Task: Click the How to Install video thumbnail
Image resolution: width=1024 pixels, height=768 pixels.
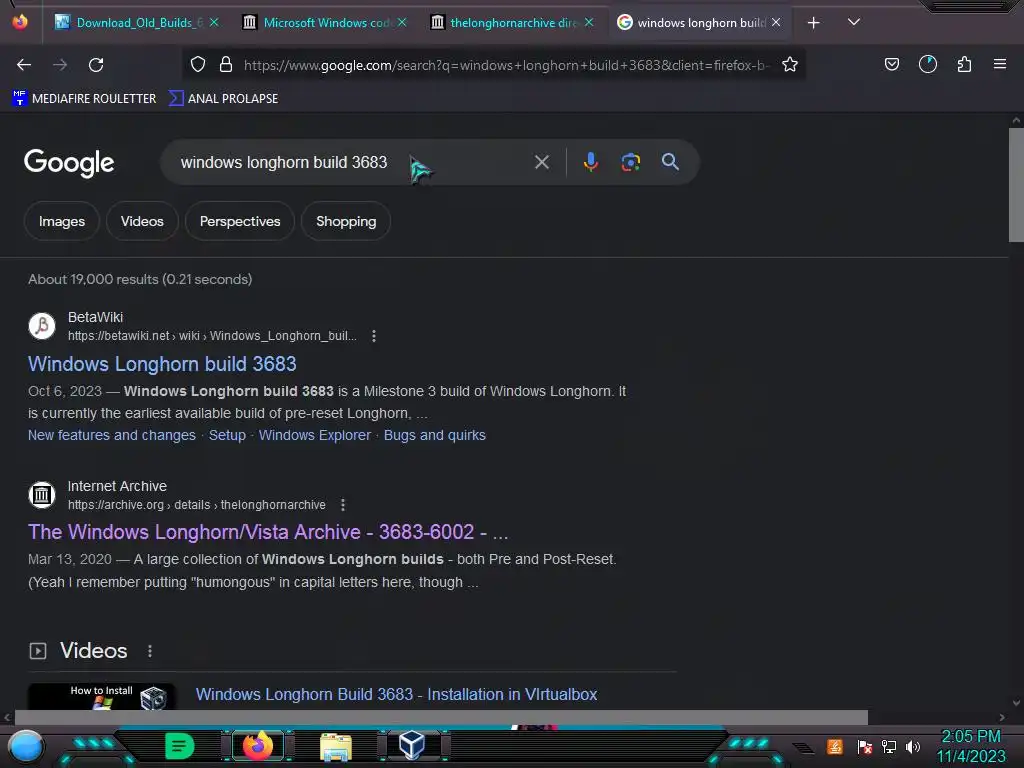Action: [101, 697]
